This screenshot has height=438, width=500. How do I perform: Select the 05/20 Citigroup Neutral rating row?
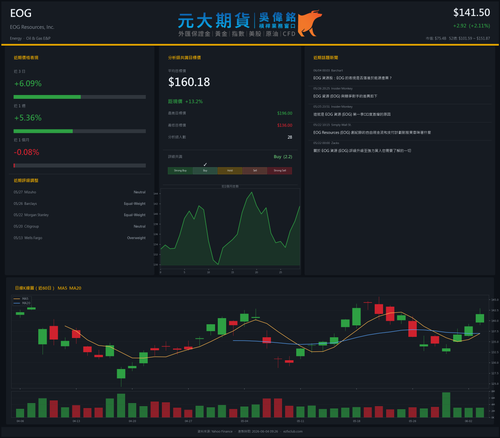coord(80,226)
